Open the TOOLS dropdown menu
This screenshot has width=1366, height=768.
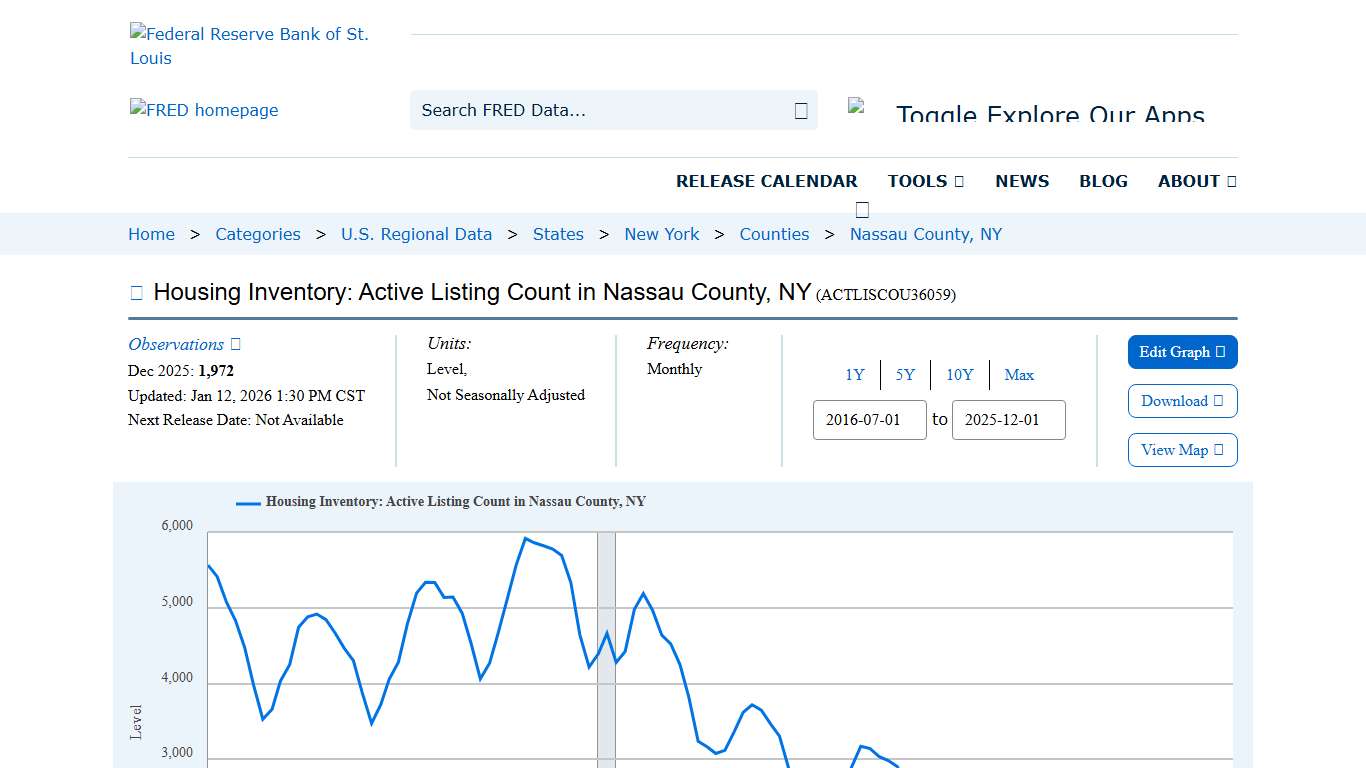(925, 181)
